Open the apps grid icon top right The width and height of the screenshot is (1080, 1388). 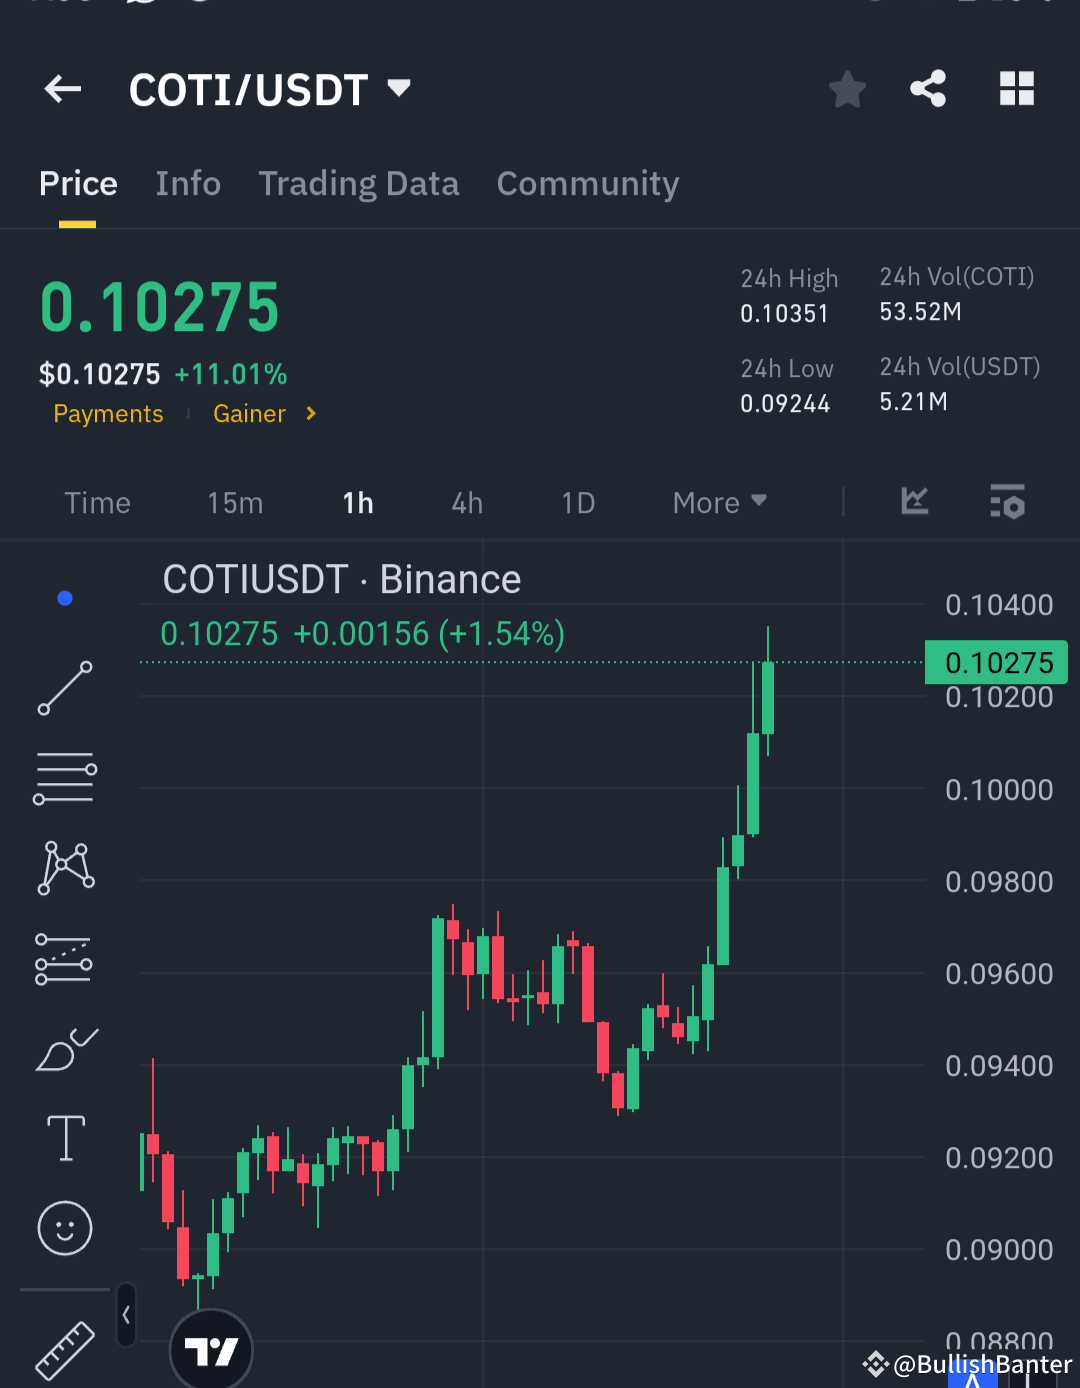point(1017,88)
